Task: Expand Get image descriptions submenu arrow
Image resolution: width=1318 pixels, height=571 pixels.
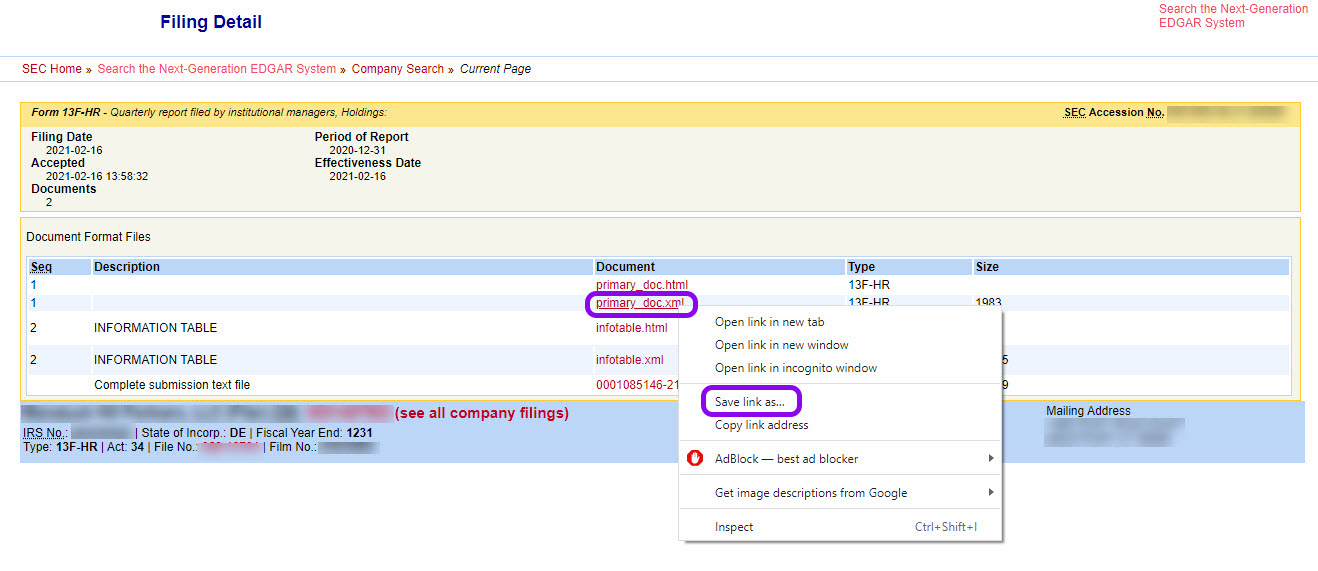Action: [991, 492]
